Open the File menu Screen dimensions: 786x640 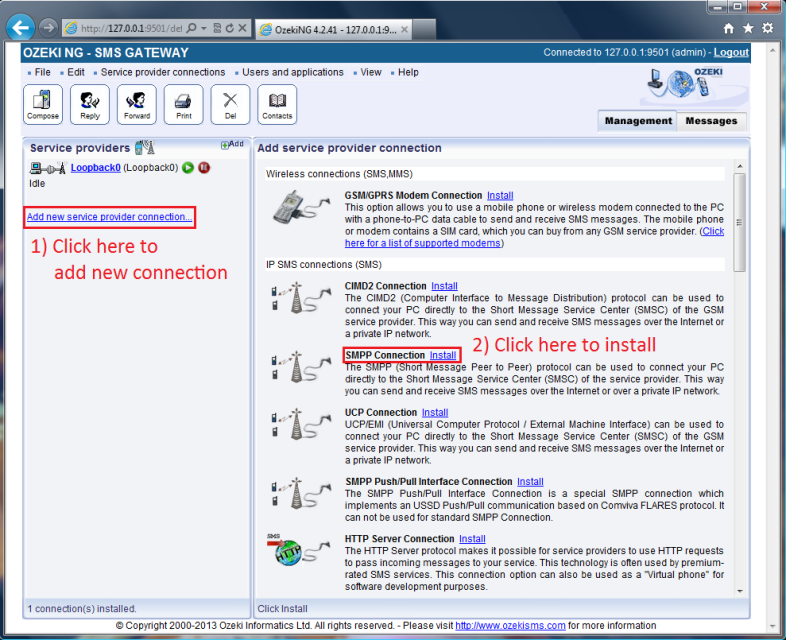point(42,72)
